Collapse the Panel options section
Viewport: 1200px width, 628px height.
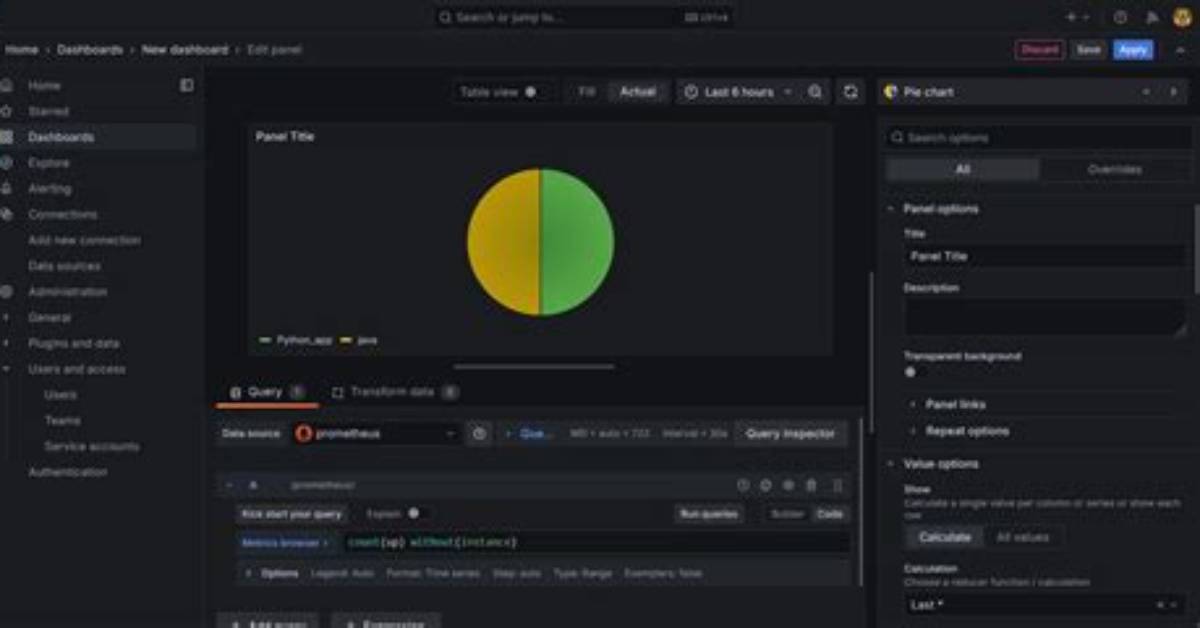(940, 209)
